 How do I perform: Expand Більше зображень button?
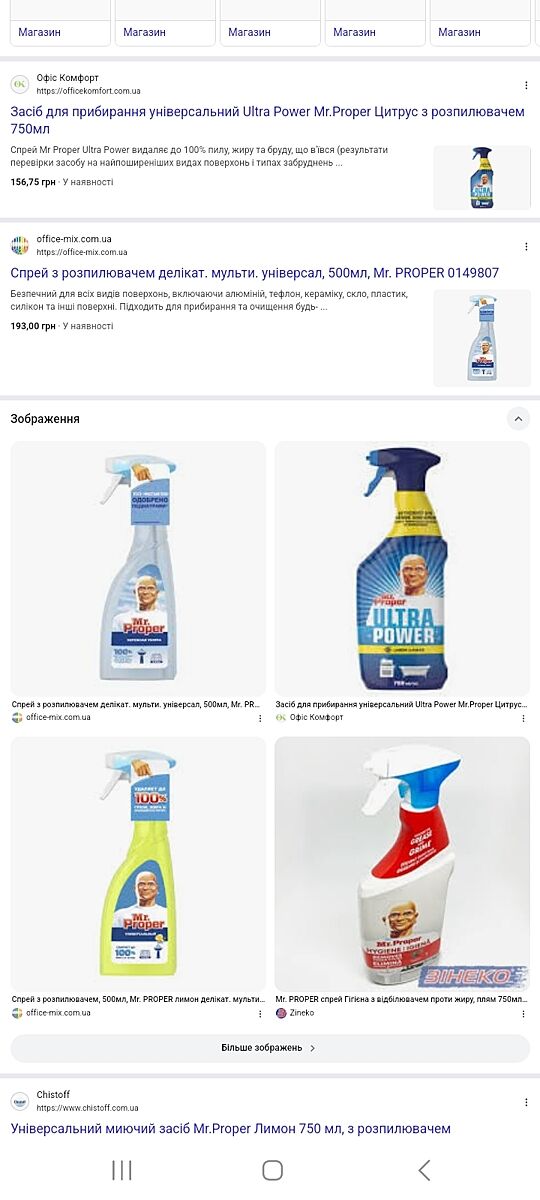[270, 1048]
